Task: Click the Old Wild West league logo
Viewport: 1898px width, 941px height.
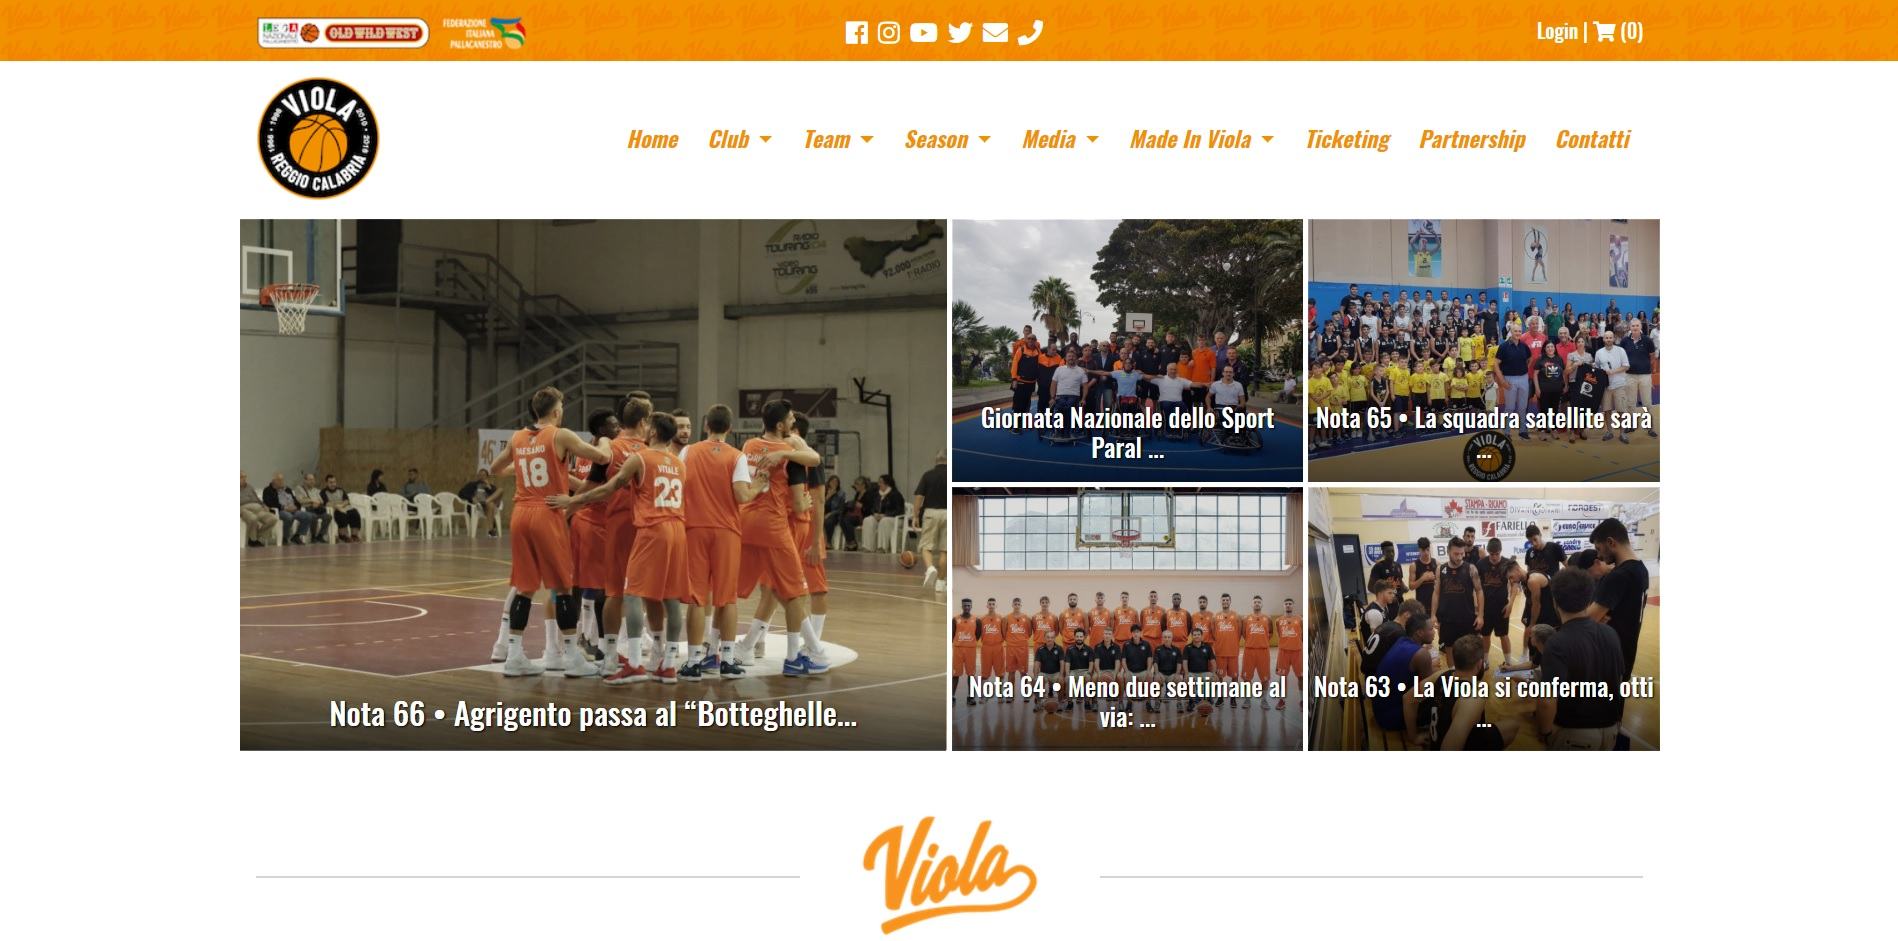Action: [343, 33]
